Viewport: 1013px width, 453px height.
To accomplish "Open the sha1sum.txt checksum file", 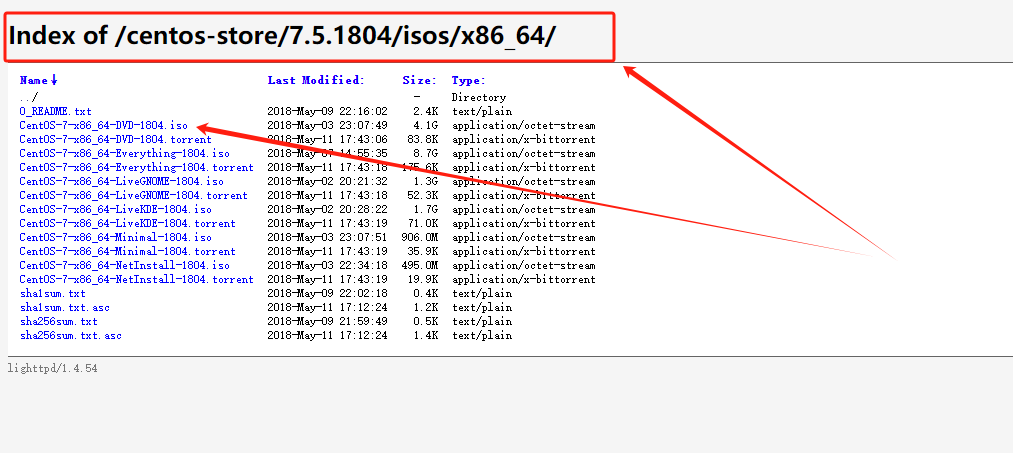I will click(x=52, y=293).
